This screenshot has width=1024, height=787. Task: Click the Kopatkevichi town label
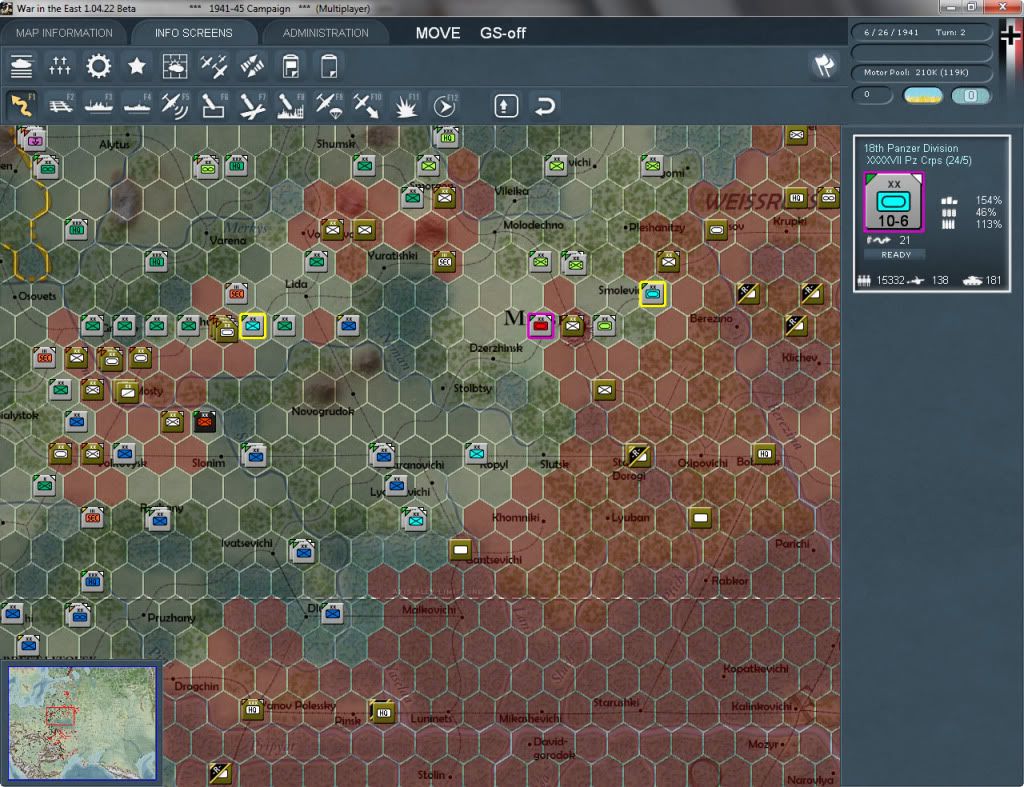click(756, 669)
